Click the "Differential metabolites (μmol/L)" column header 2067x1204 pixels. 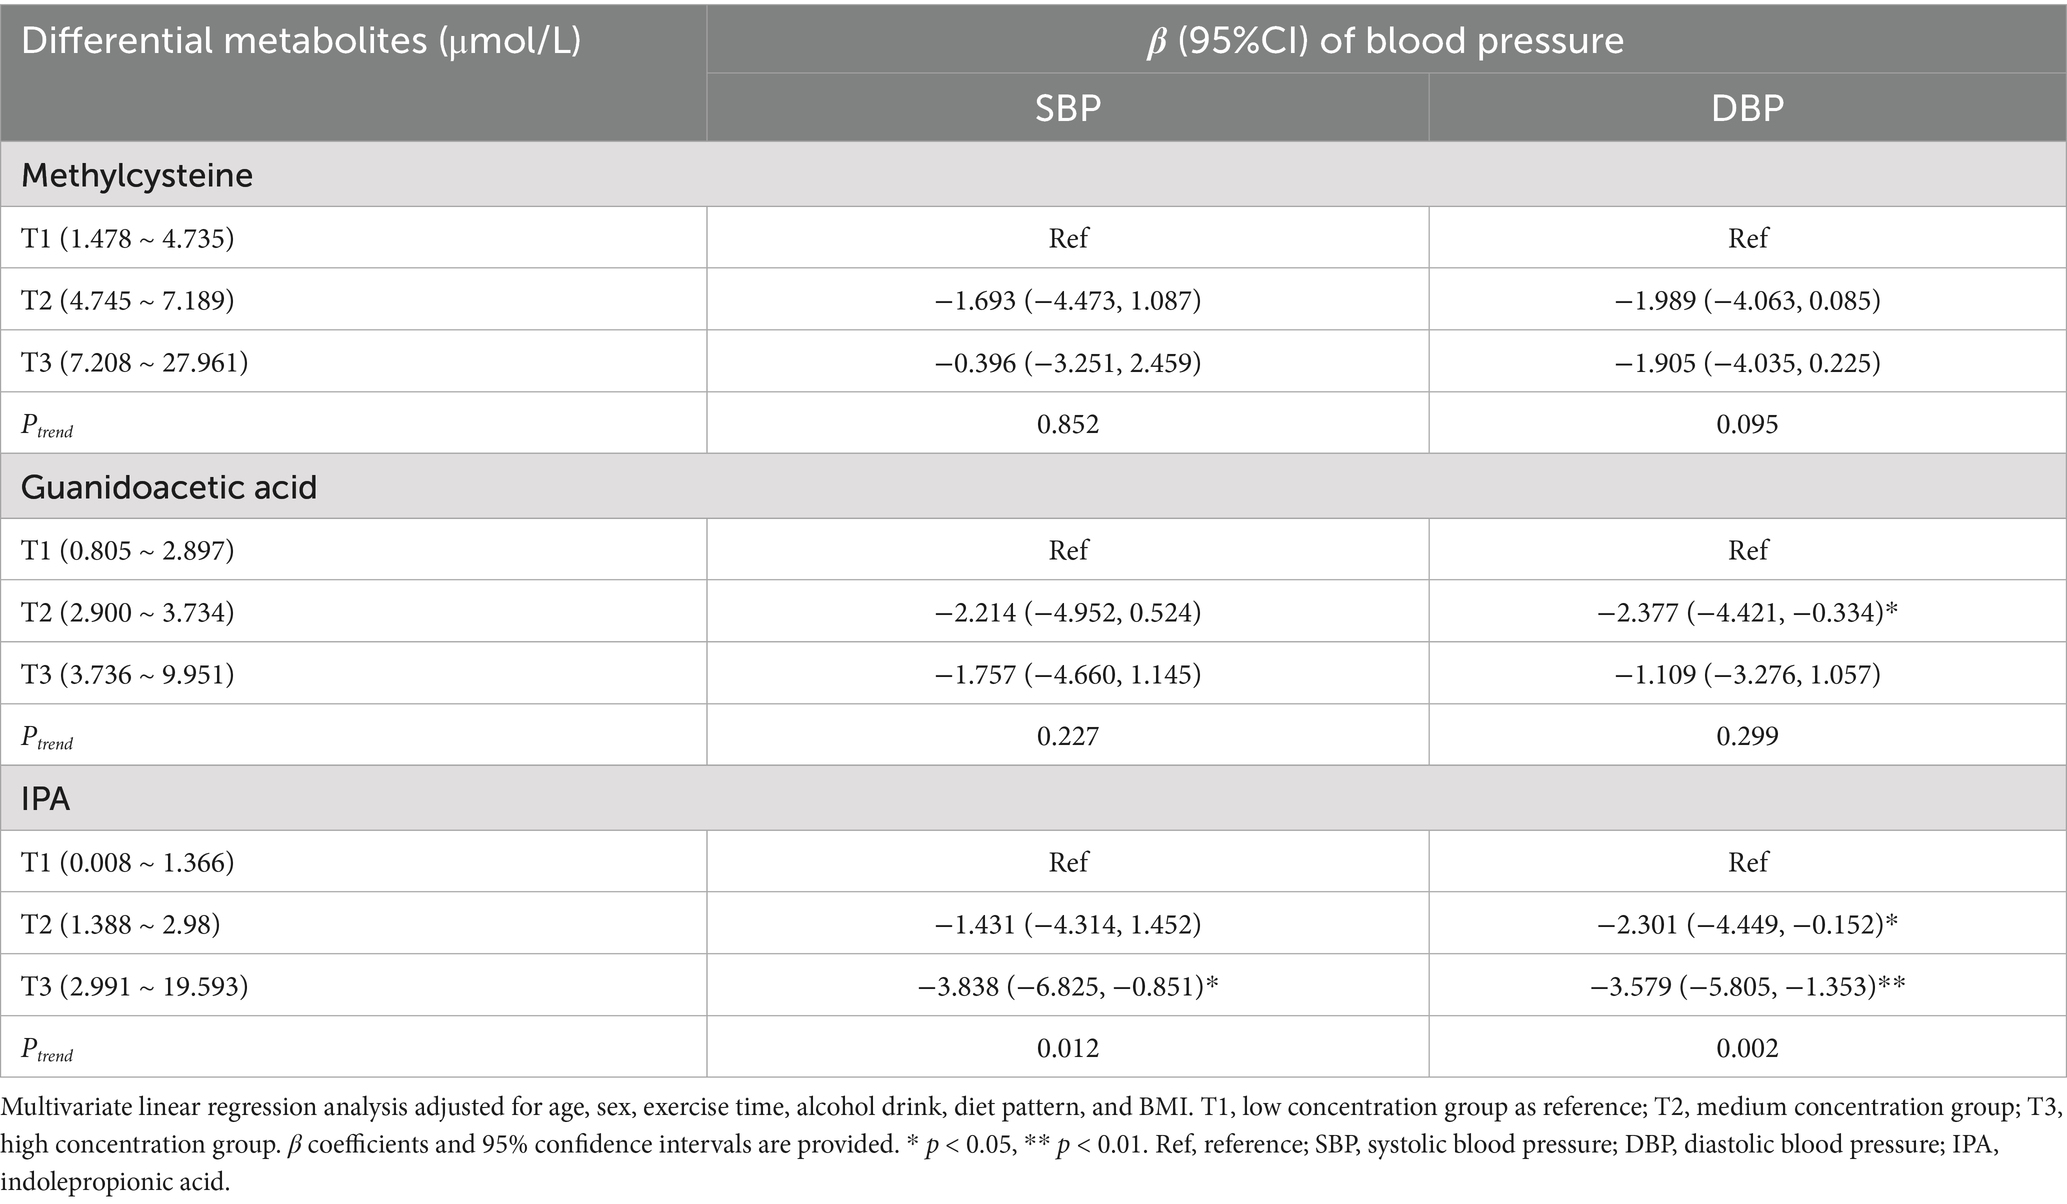(x=301, y=42)
